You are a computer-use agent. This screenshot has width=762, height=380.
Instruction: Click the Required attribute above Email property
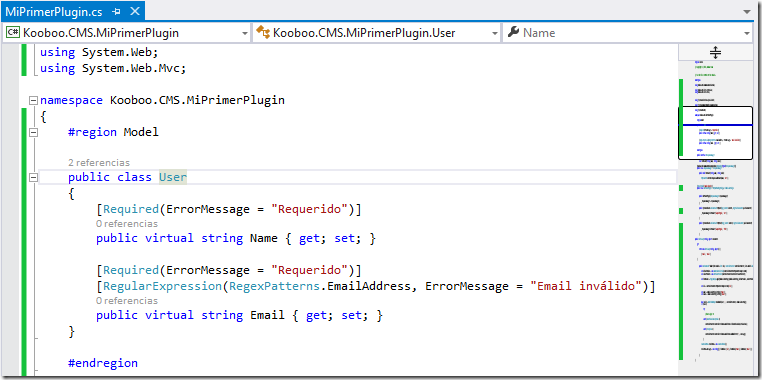[x=131, y=270]
